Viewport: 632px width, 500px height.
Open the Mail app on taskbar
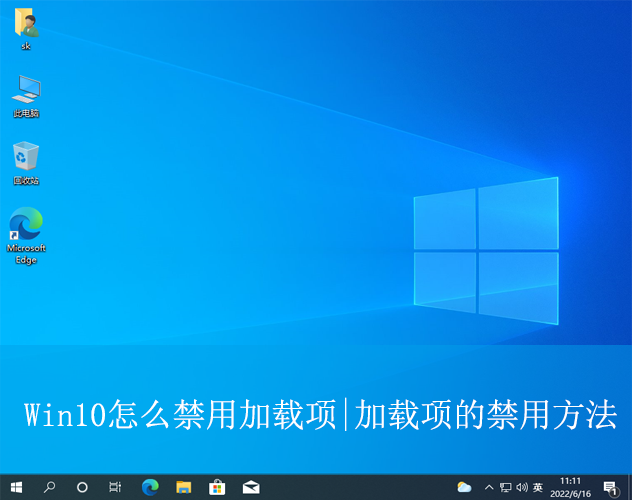(x=250, y=487)
